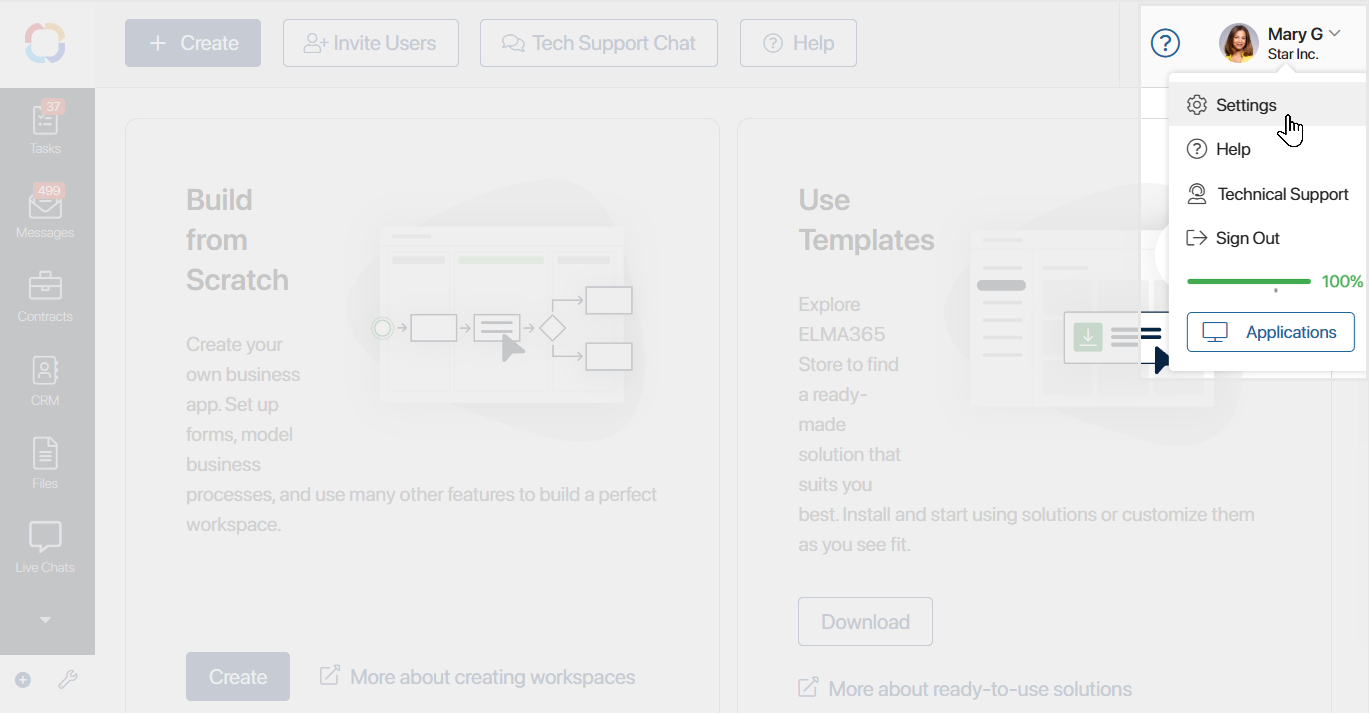Choose Technical Support menu entry

click(1267, 194)
